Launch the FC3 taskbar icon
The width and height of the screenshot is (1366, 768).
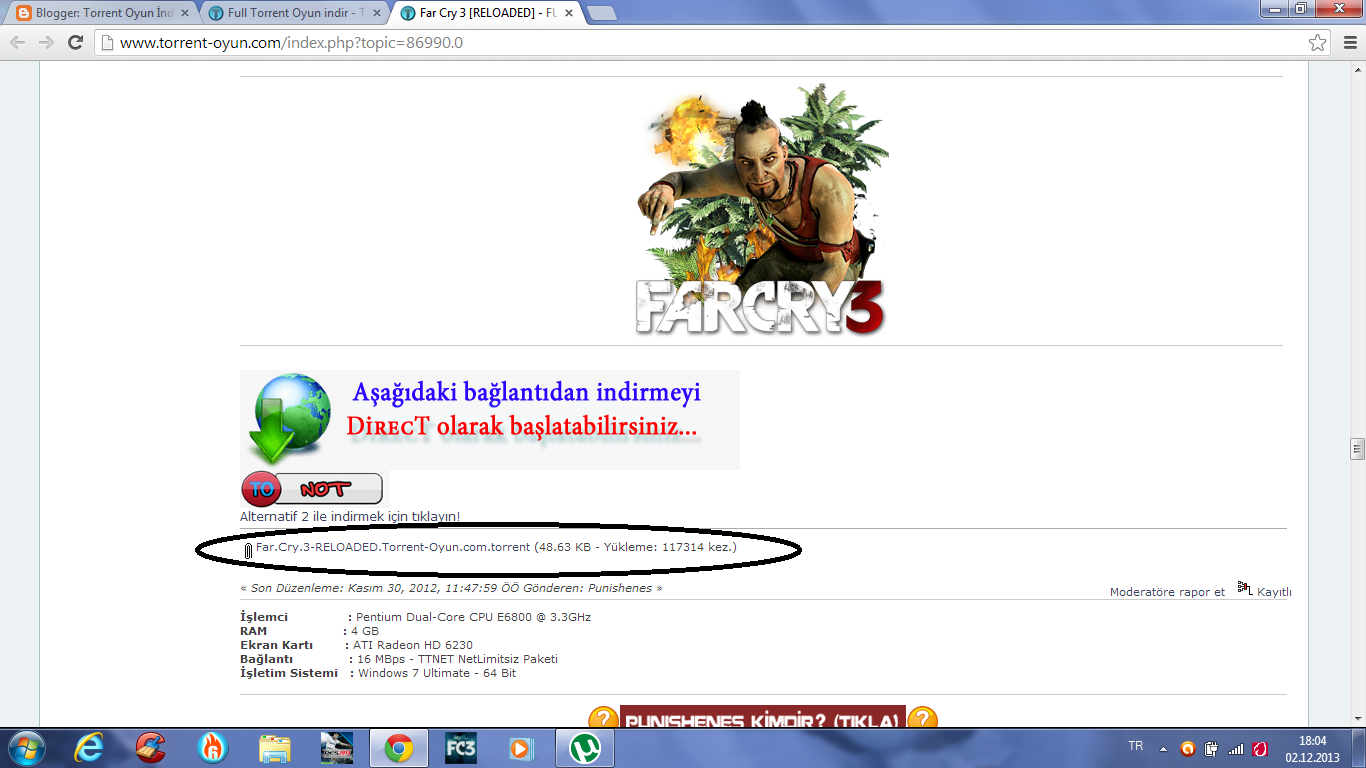coord(460,748)
